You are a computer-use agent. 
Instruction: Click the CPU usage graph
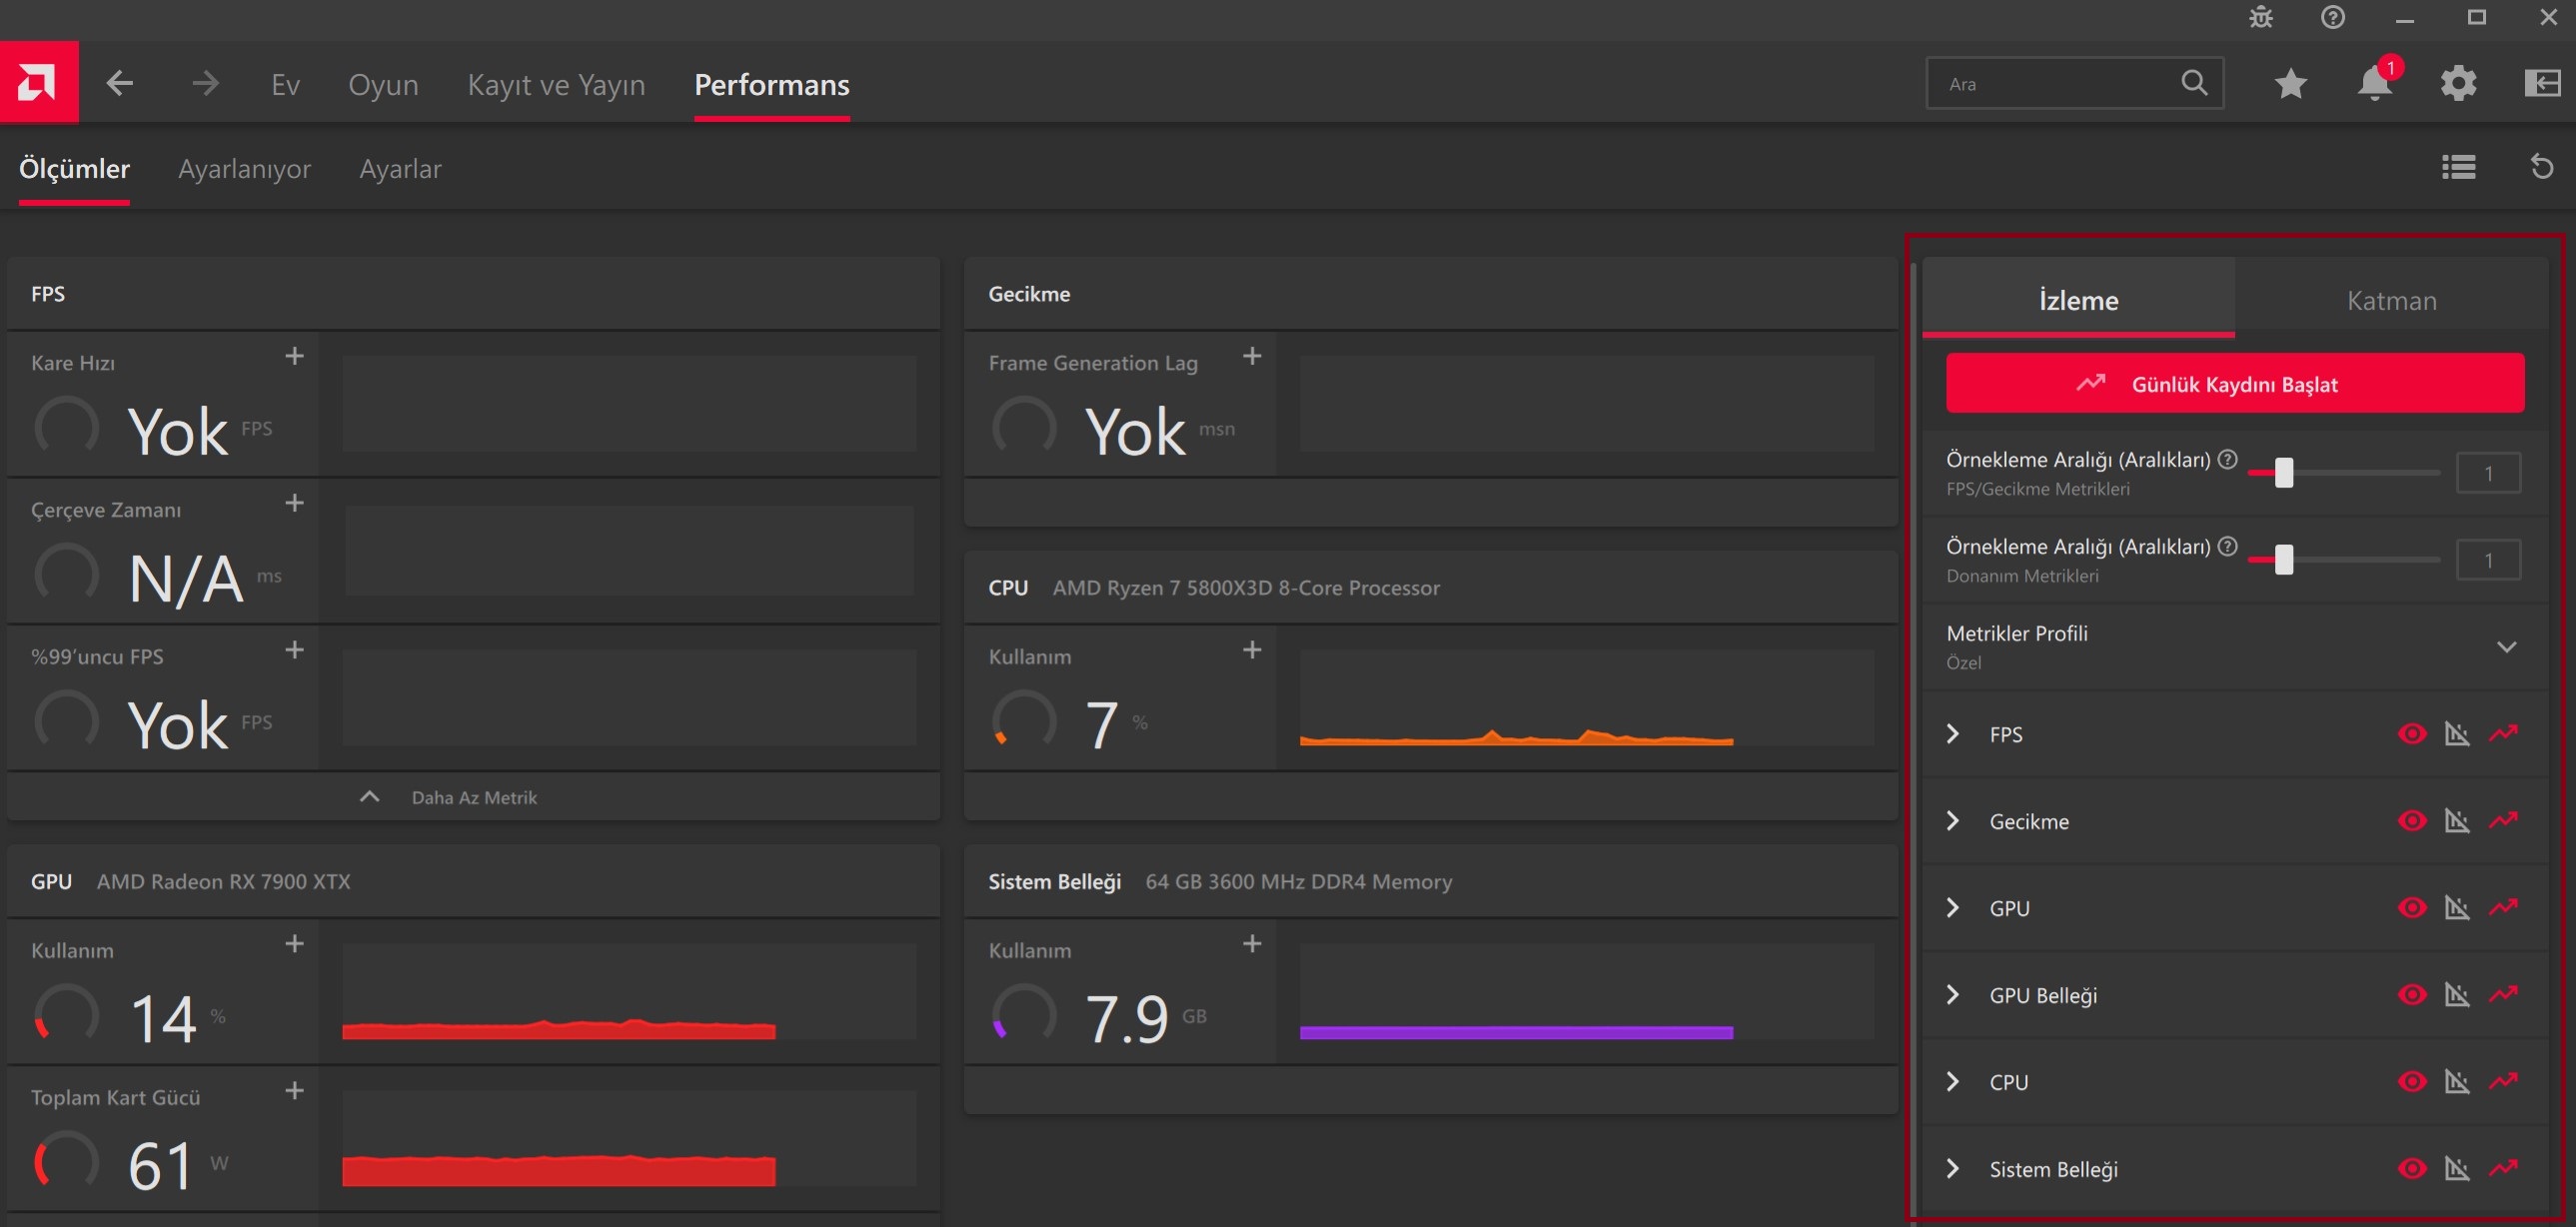pyautogui.click(x=1586, y=698)
